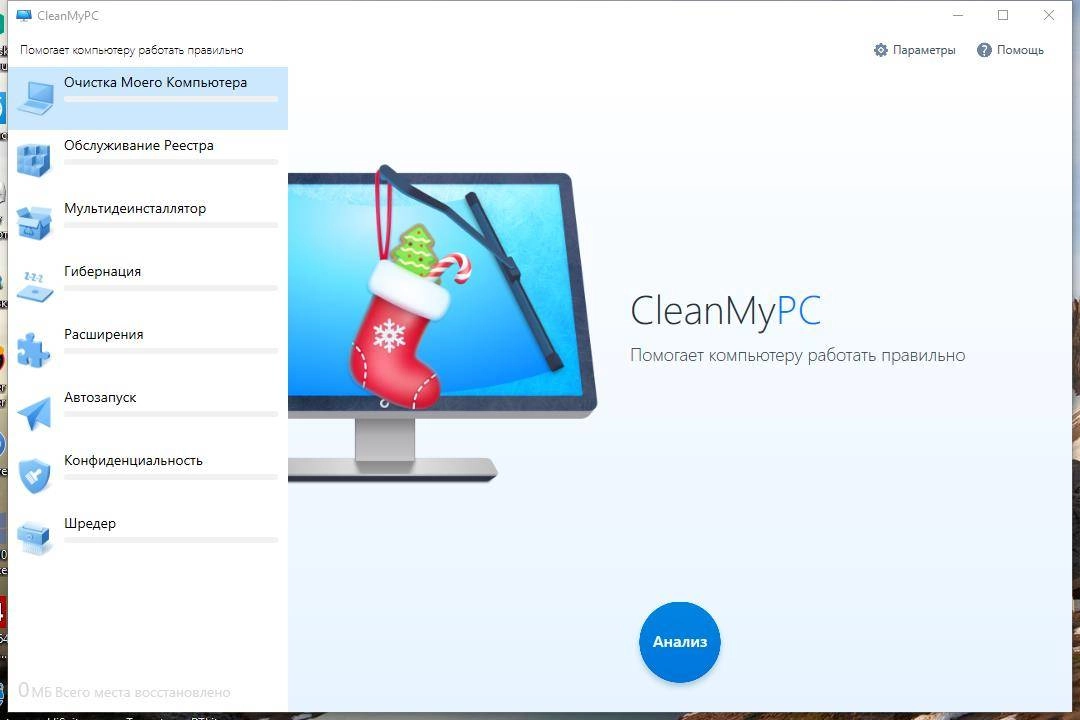Open the Обслуживание Реестра section
Image resolution: width=1080 pixels, height=720 pixels.
click(x=147, y=161)
